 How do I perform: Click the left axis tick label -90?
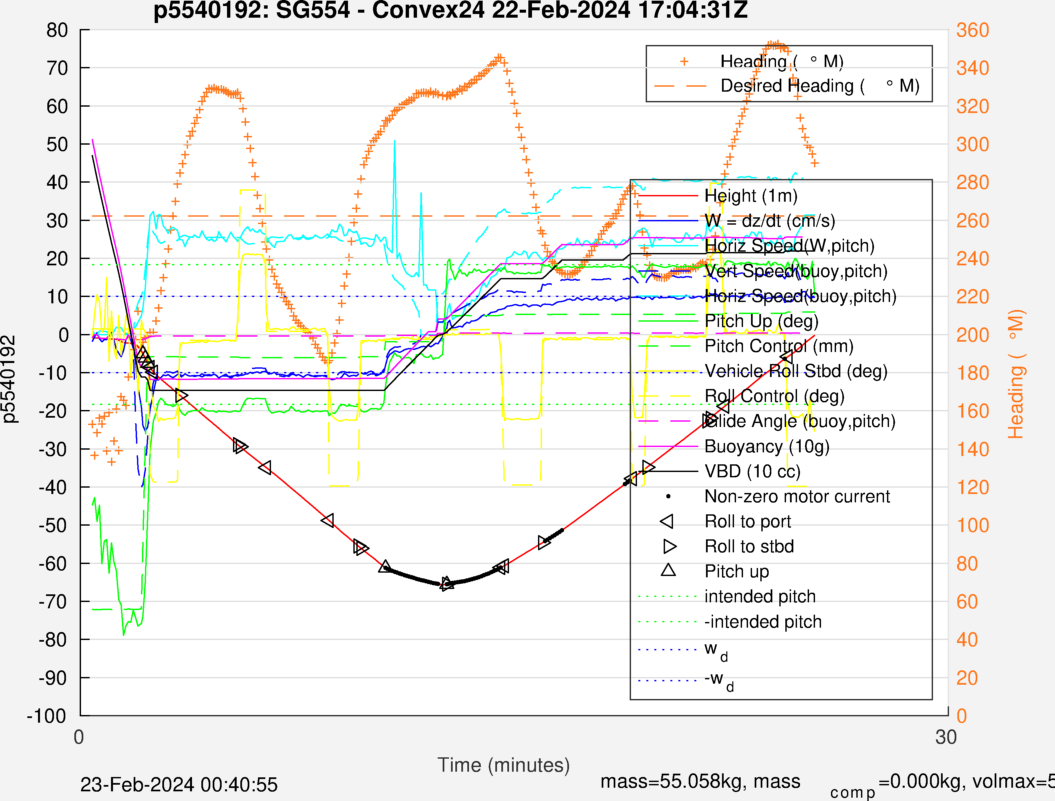[52, 678]
